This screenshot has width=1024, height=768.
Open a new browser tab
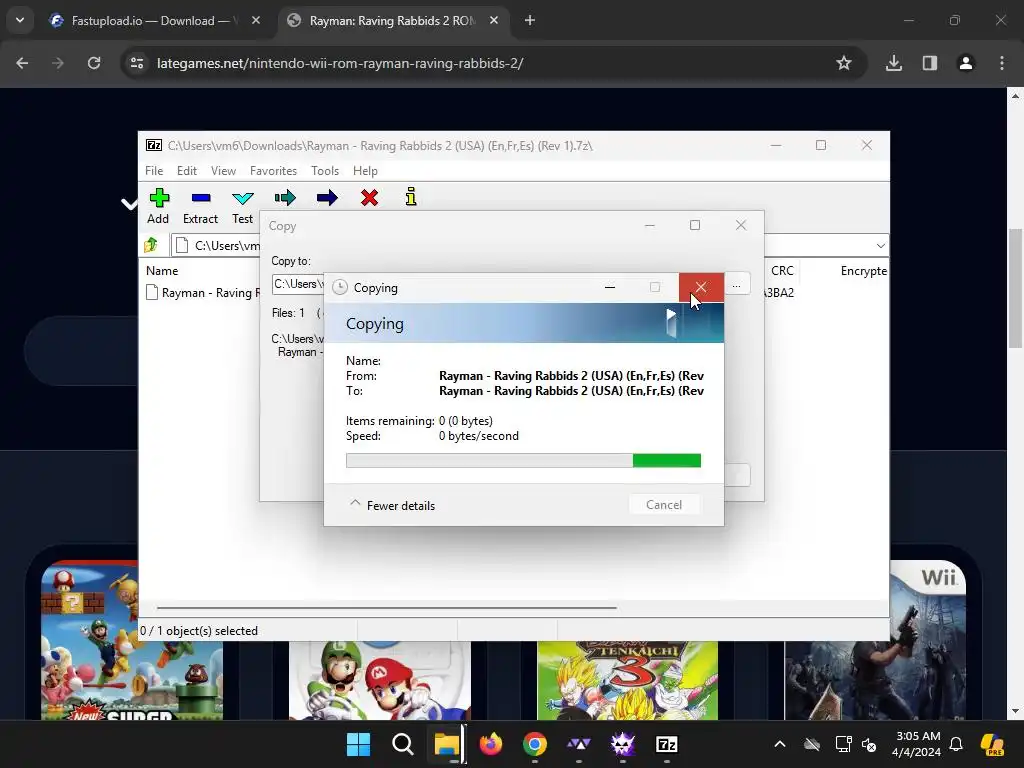tap(530, 21)
